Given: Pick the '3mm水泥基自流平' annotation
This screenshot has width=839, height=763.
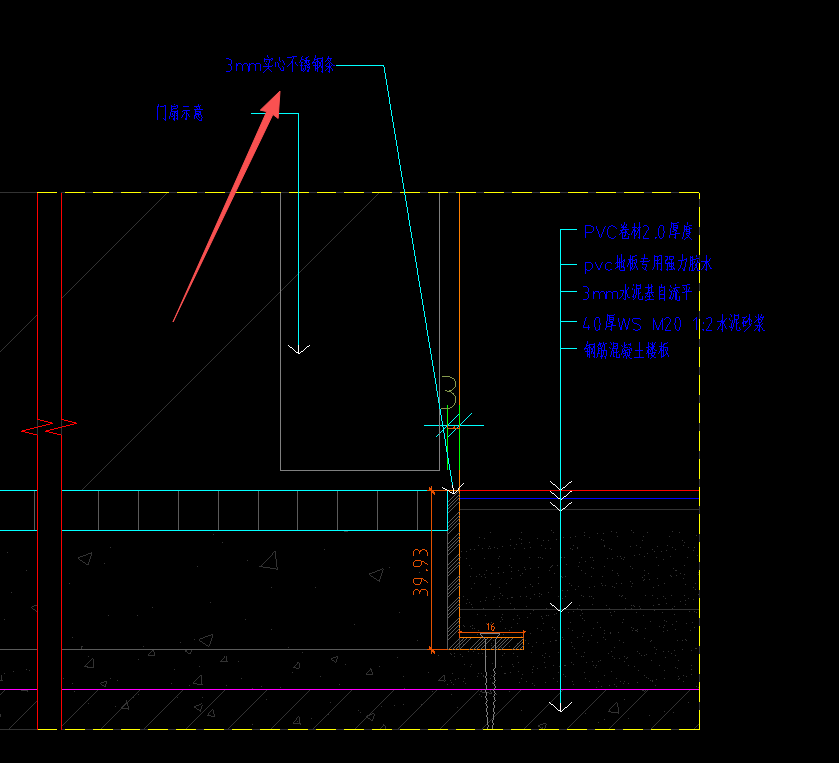Looking at the screenshot, I should (x=637, y=293).
